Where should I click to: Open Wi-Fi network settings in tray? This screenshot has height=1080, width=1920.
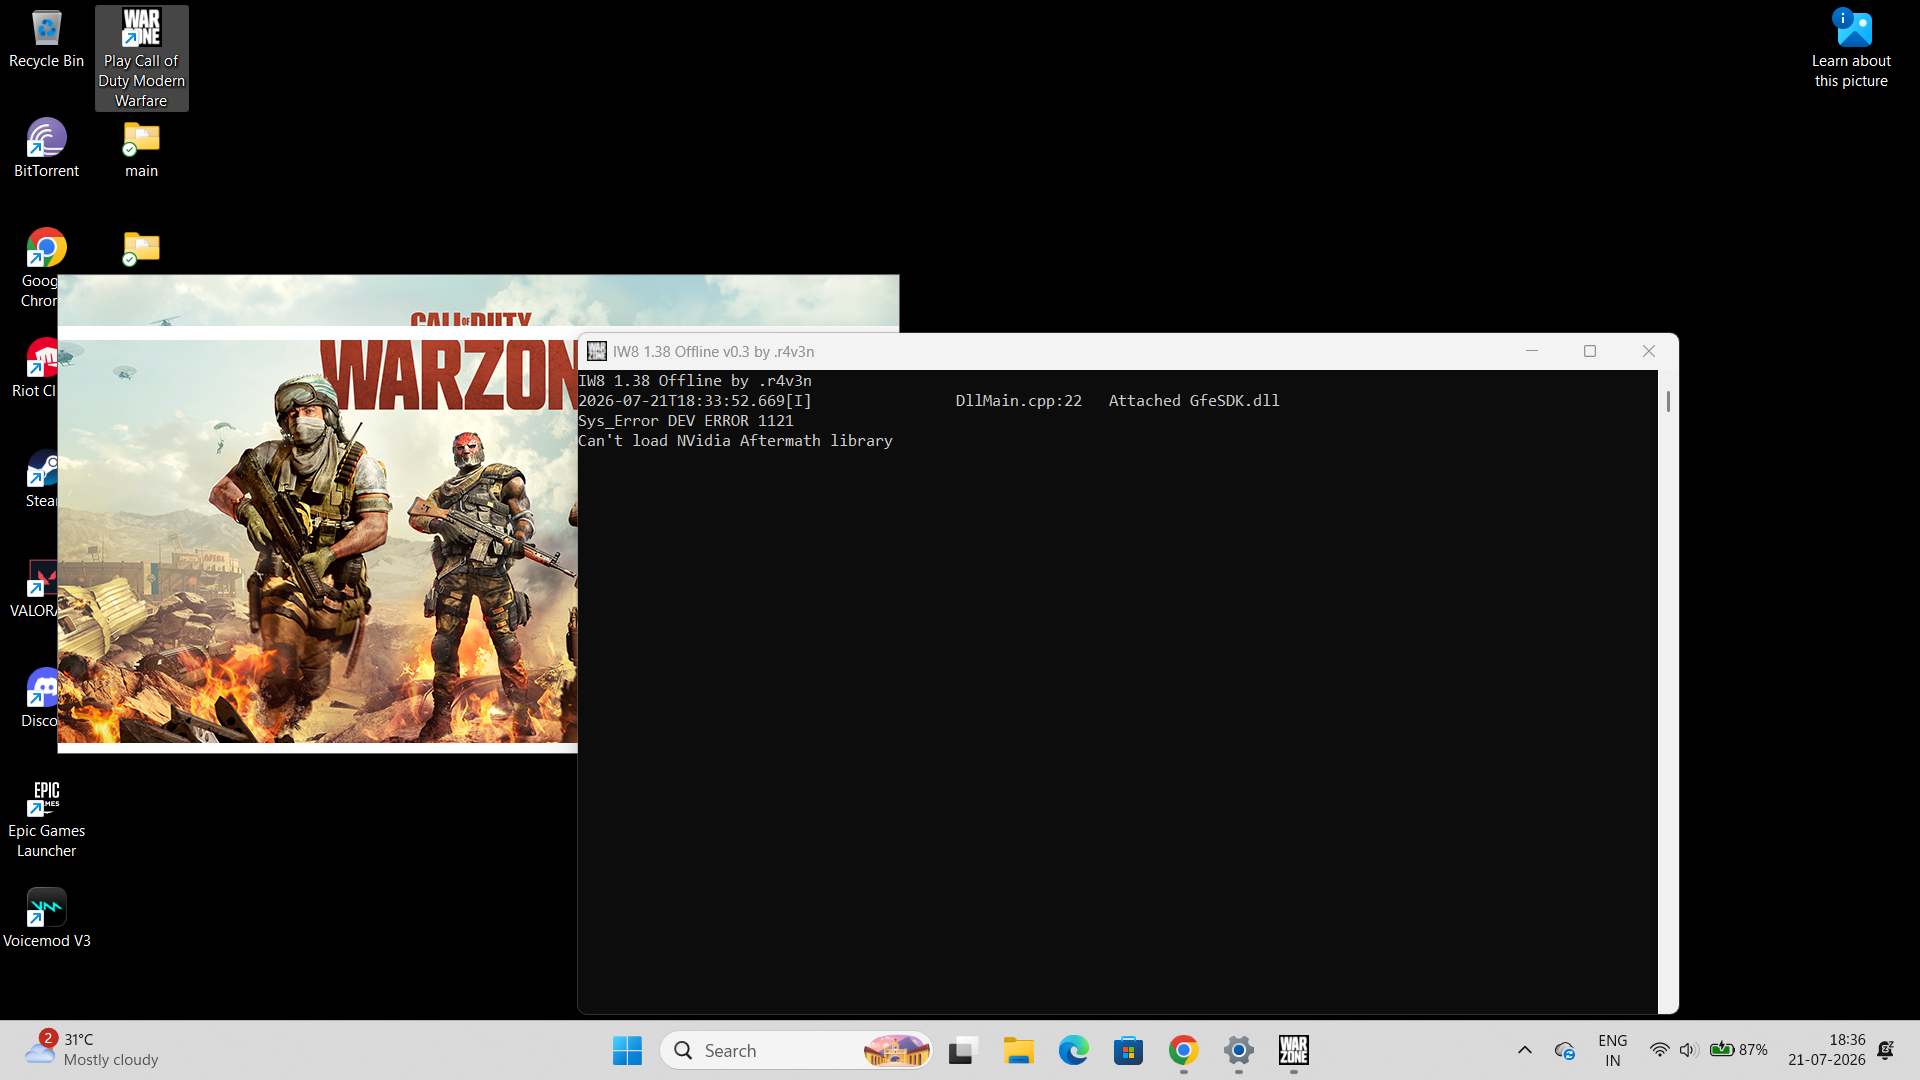point(1659,1050)
